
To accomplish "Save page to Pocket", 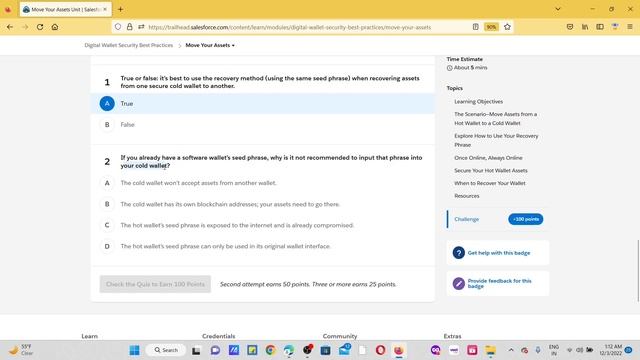I will [x=570, y=27].
